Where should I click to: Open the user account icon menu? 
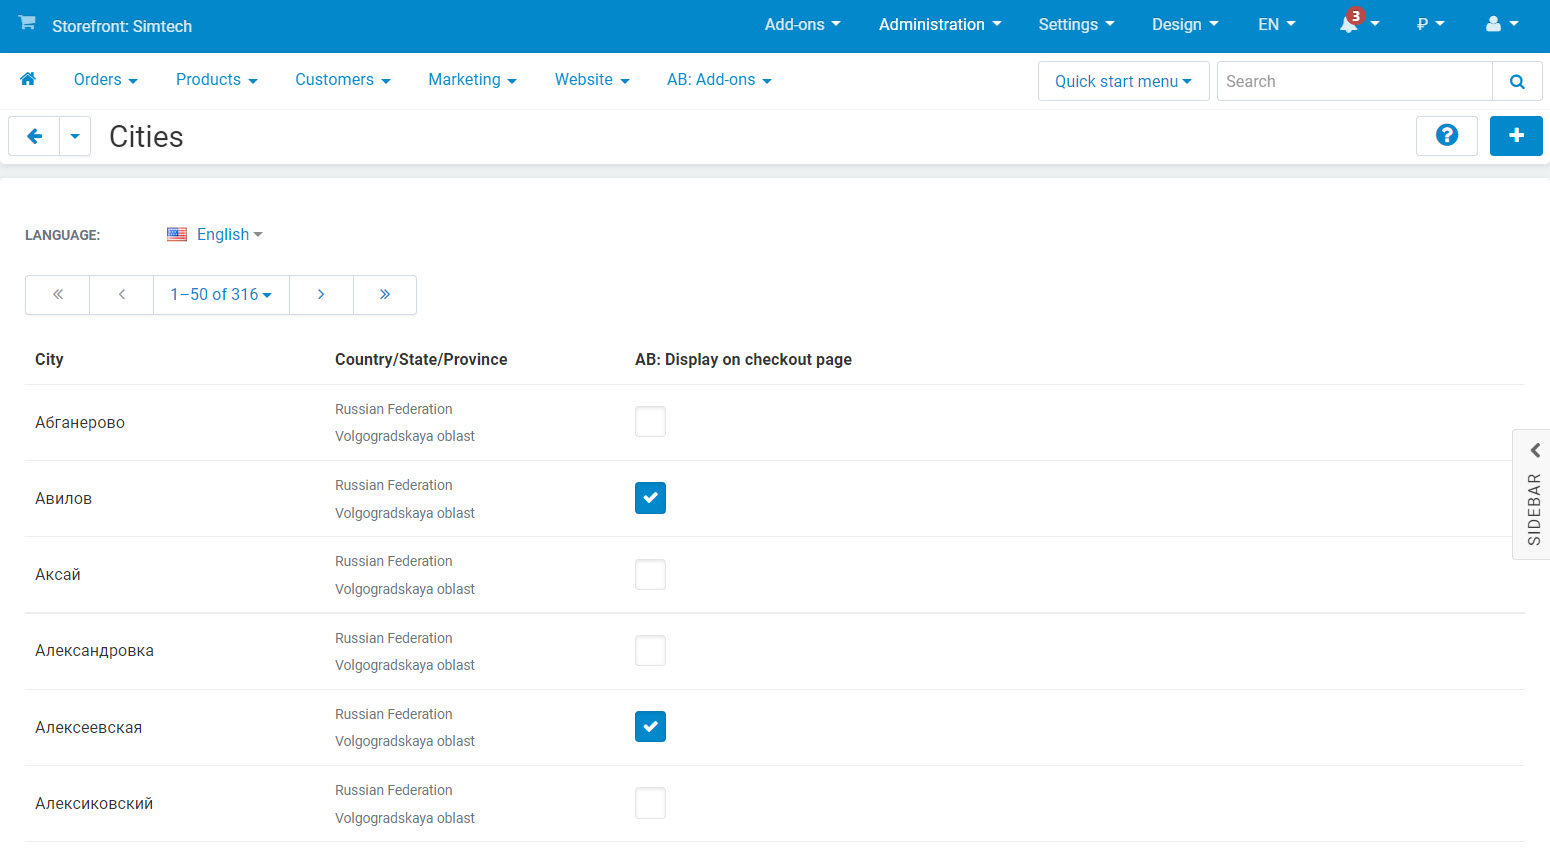1501,24
